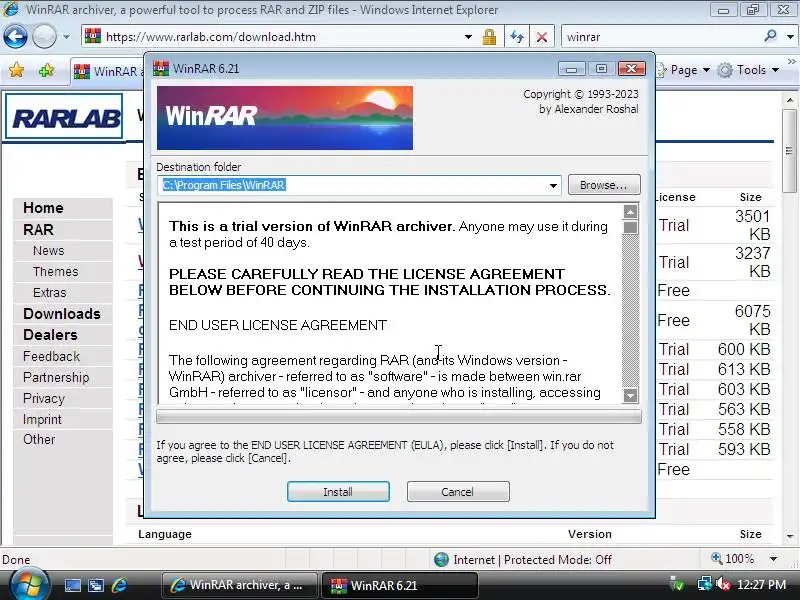Viewport: 800px width, 600px height.
Task: Click the network tray icon
Action: click(704, 584)
